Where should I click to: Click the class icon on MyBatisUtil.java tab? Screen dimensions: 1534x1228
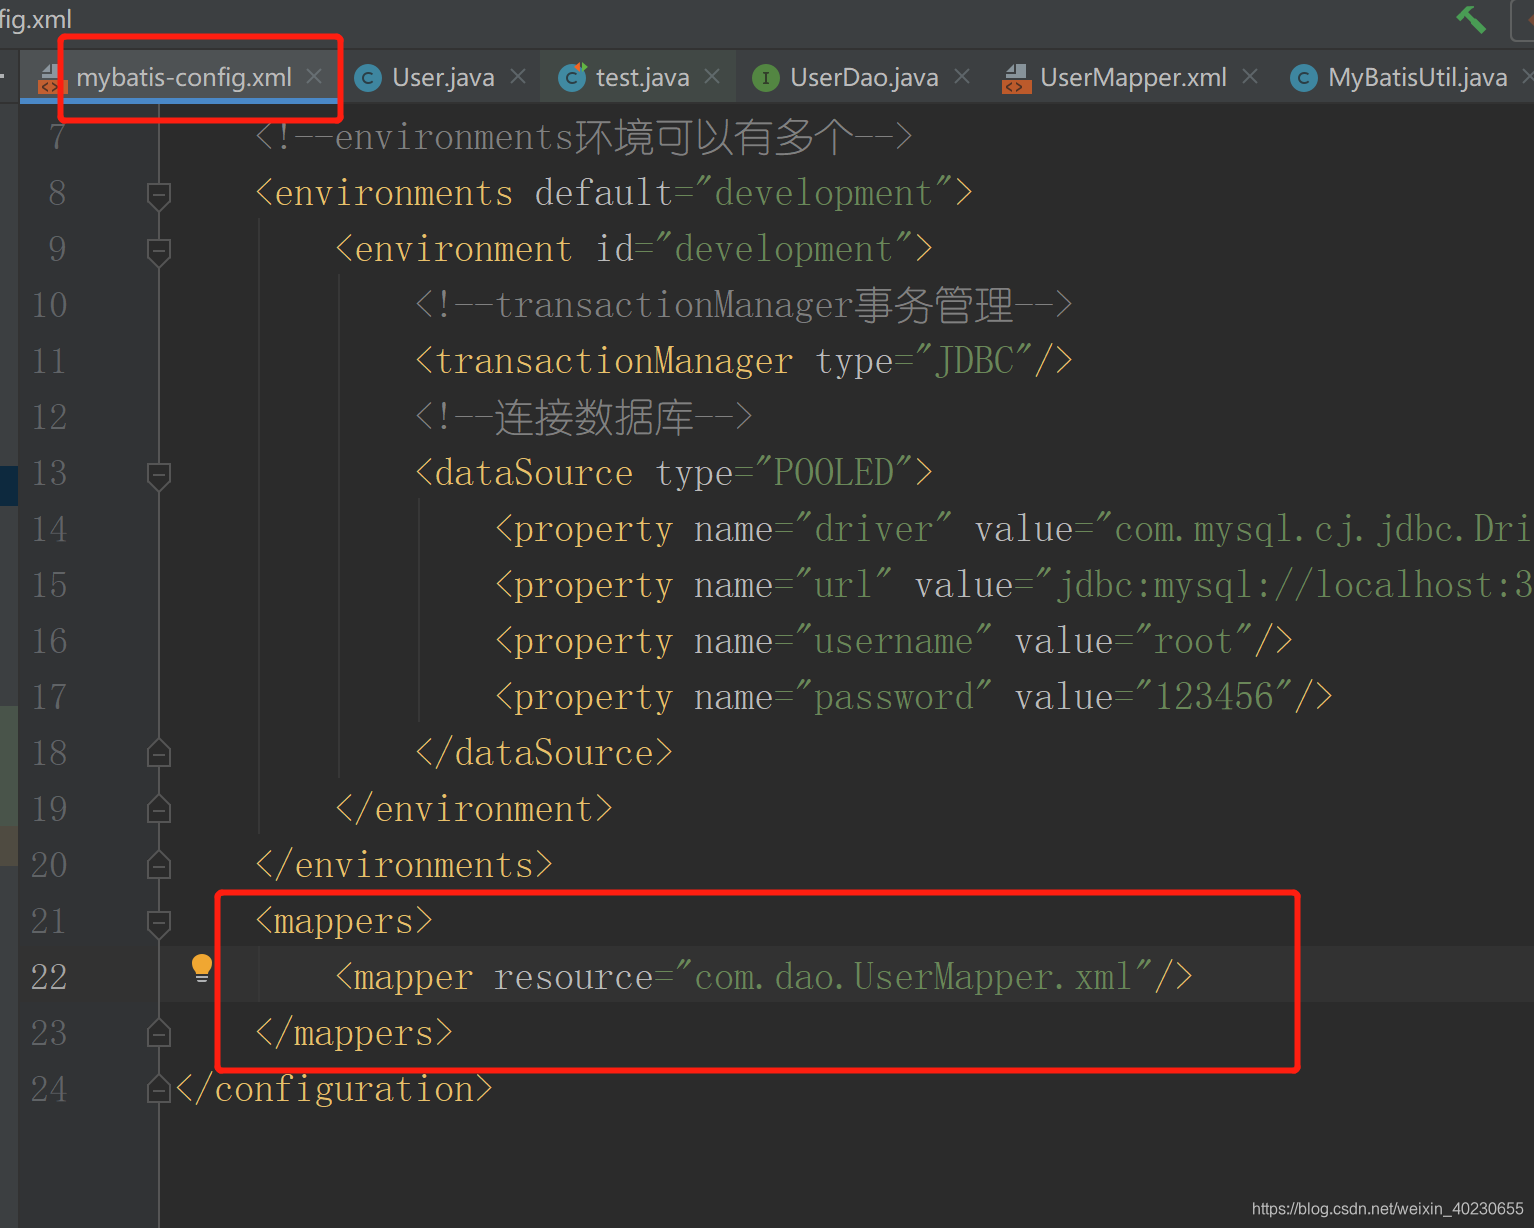[x=1304, y=78]
